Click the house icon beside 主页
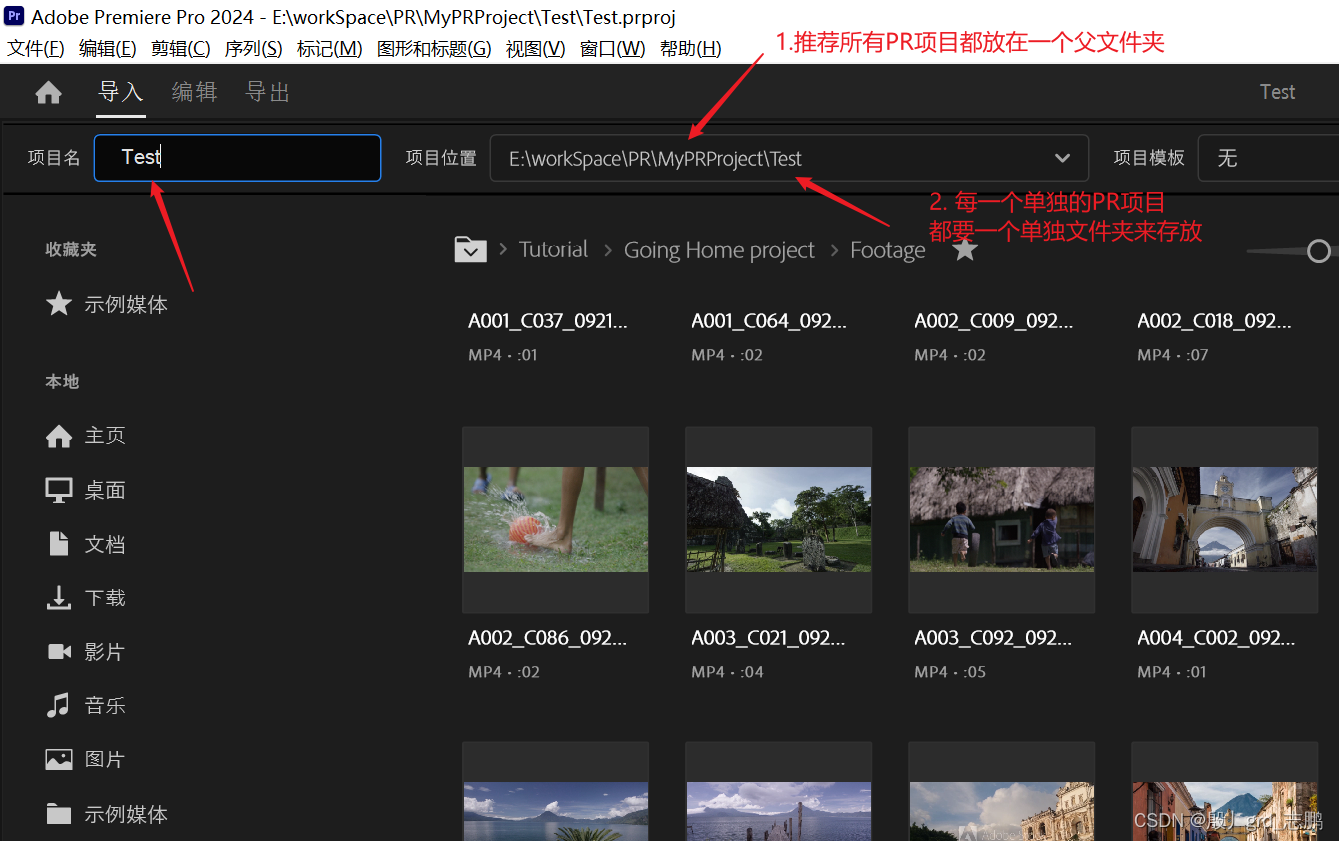The width and height of the screenshot is (1339, 841). click(x=59, y=435)
